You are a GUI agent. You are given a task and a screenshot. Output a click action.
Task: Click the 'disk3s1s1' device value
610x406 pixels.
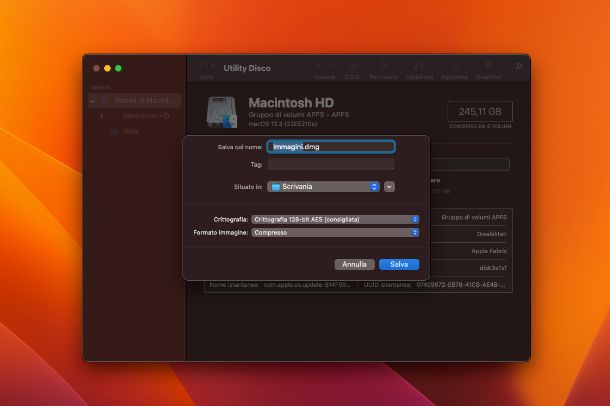493,268
